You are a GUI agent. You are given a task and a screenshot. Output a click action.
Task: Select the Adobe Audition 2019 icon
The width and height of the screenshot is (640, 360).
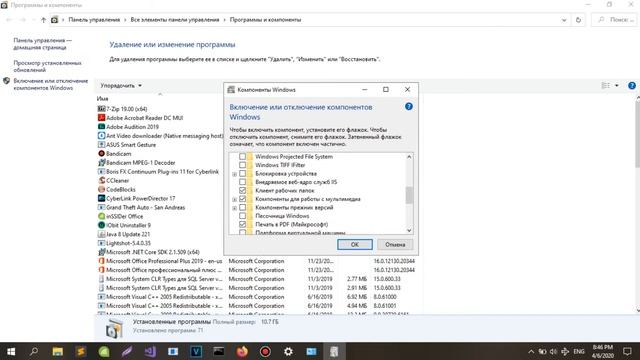pos(101,127)
